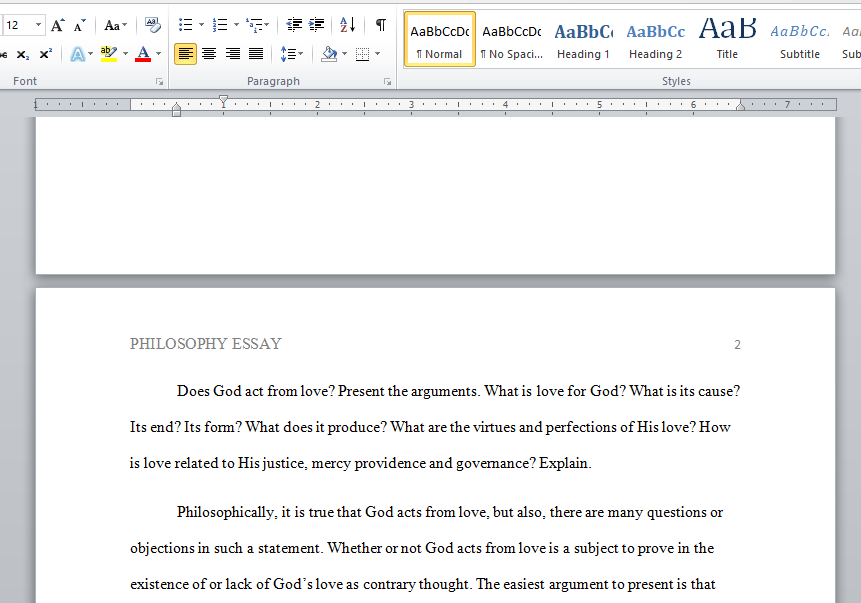Apply Subtitle style
The height and width of the screenshot is (603, 861).
tap(800, 39)
